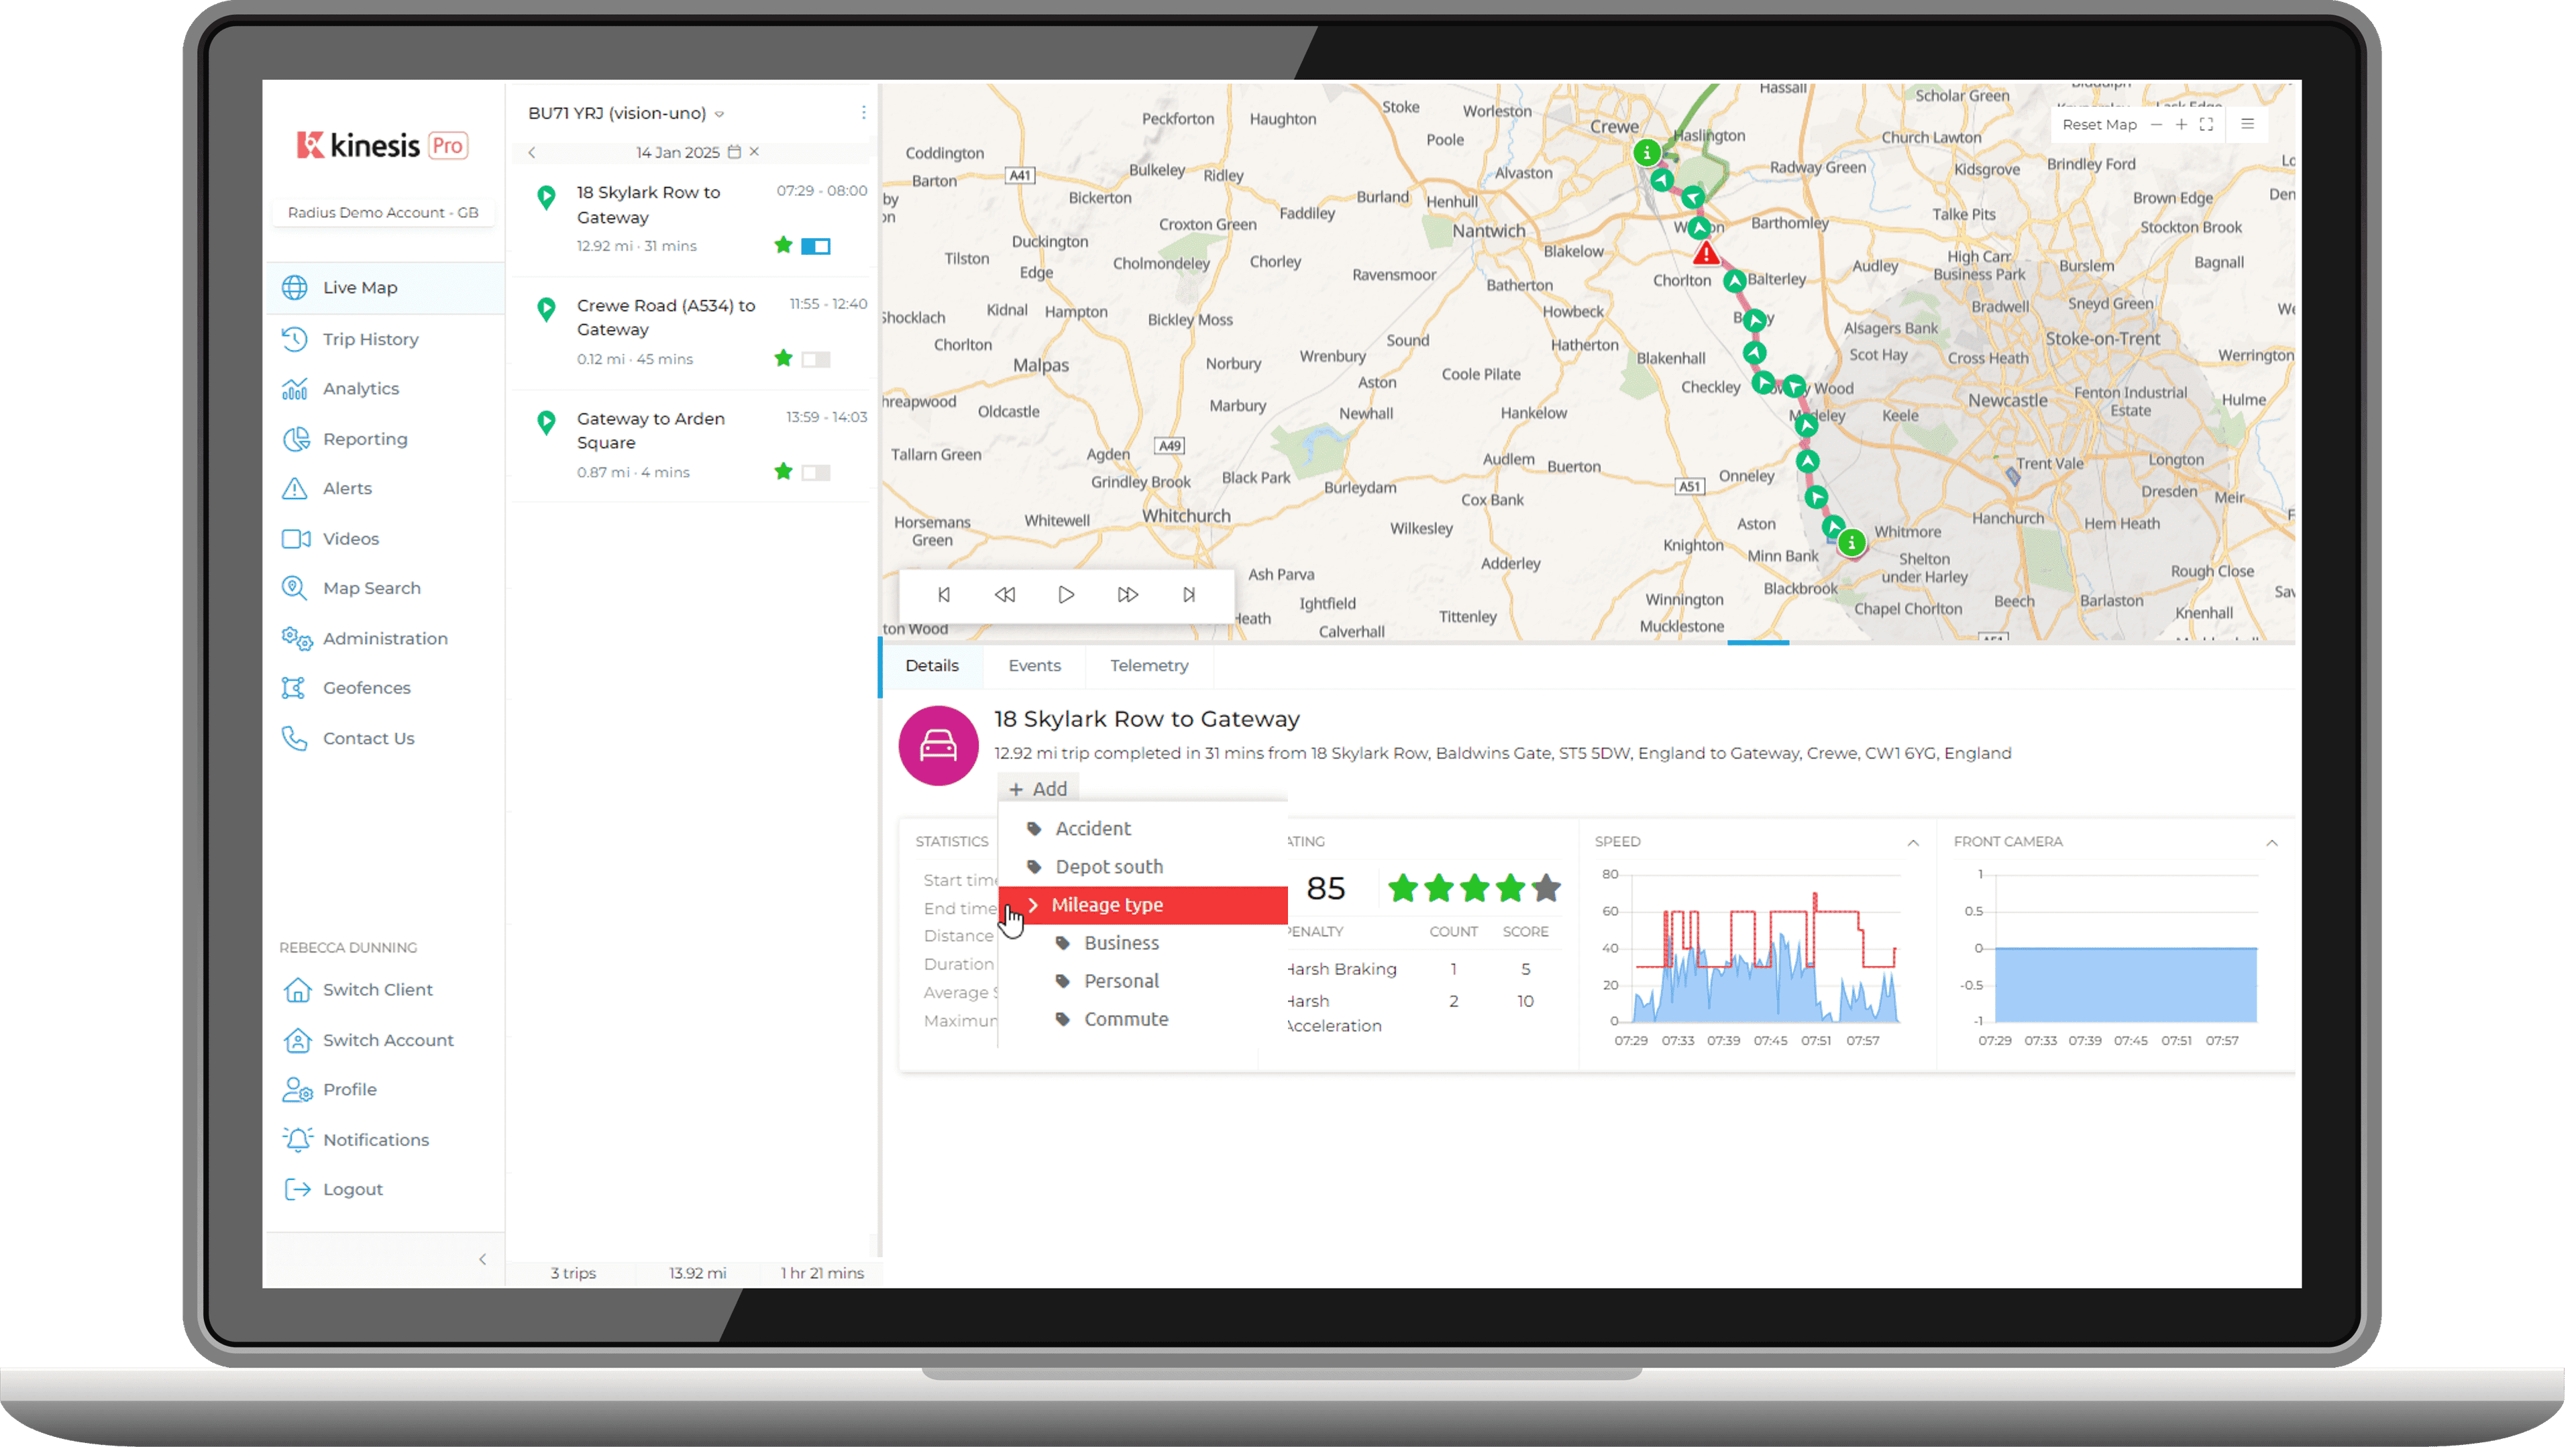Screen dimensions: 2576x1447
Task: Zoom out the map with minus
Action: coord(2157,125)
